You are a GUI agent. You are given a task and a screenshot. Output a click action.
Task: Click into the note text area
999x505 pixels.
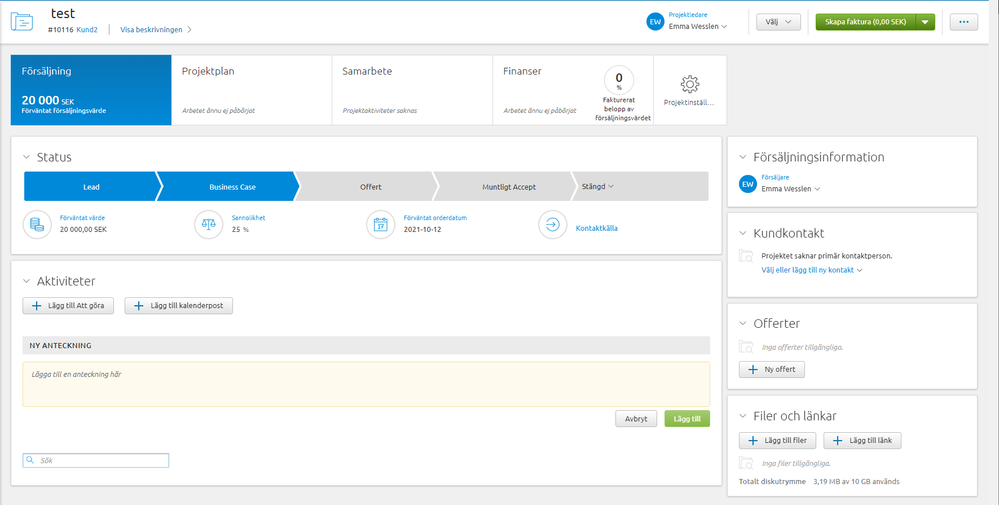pos(366,384)
